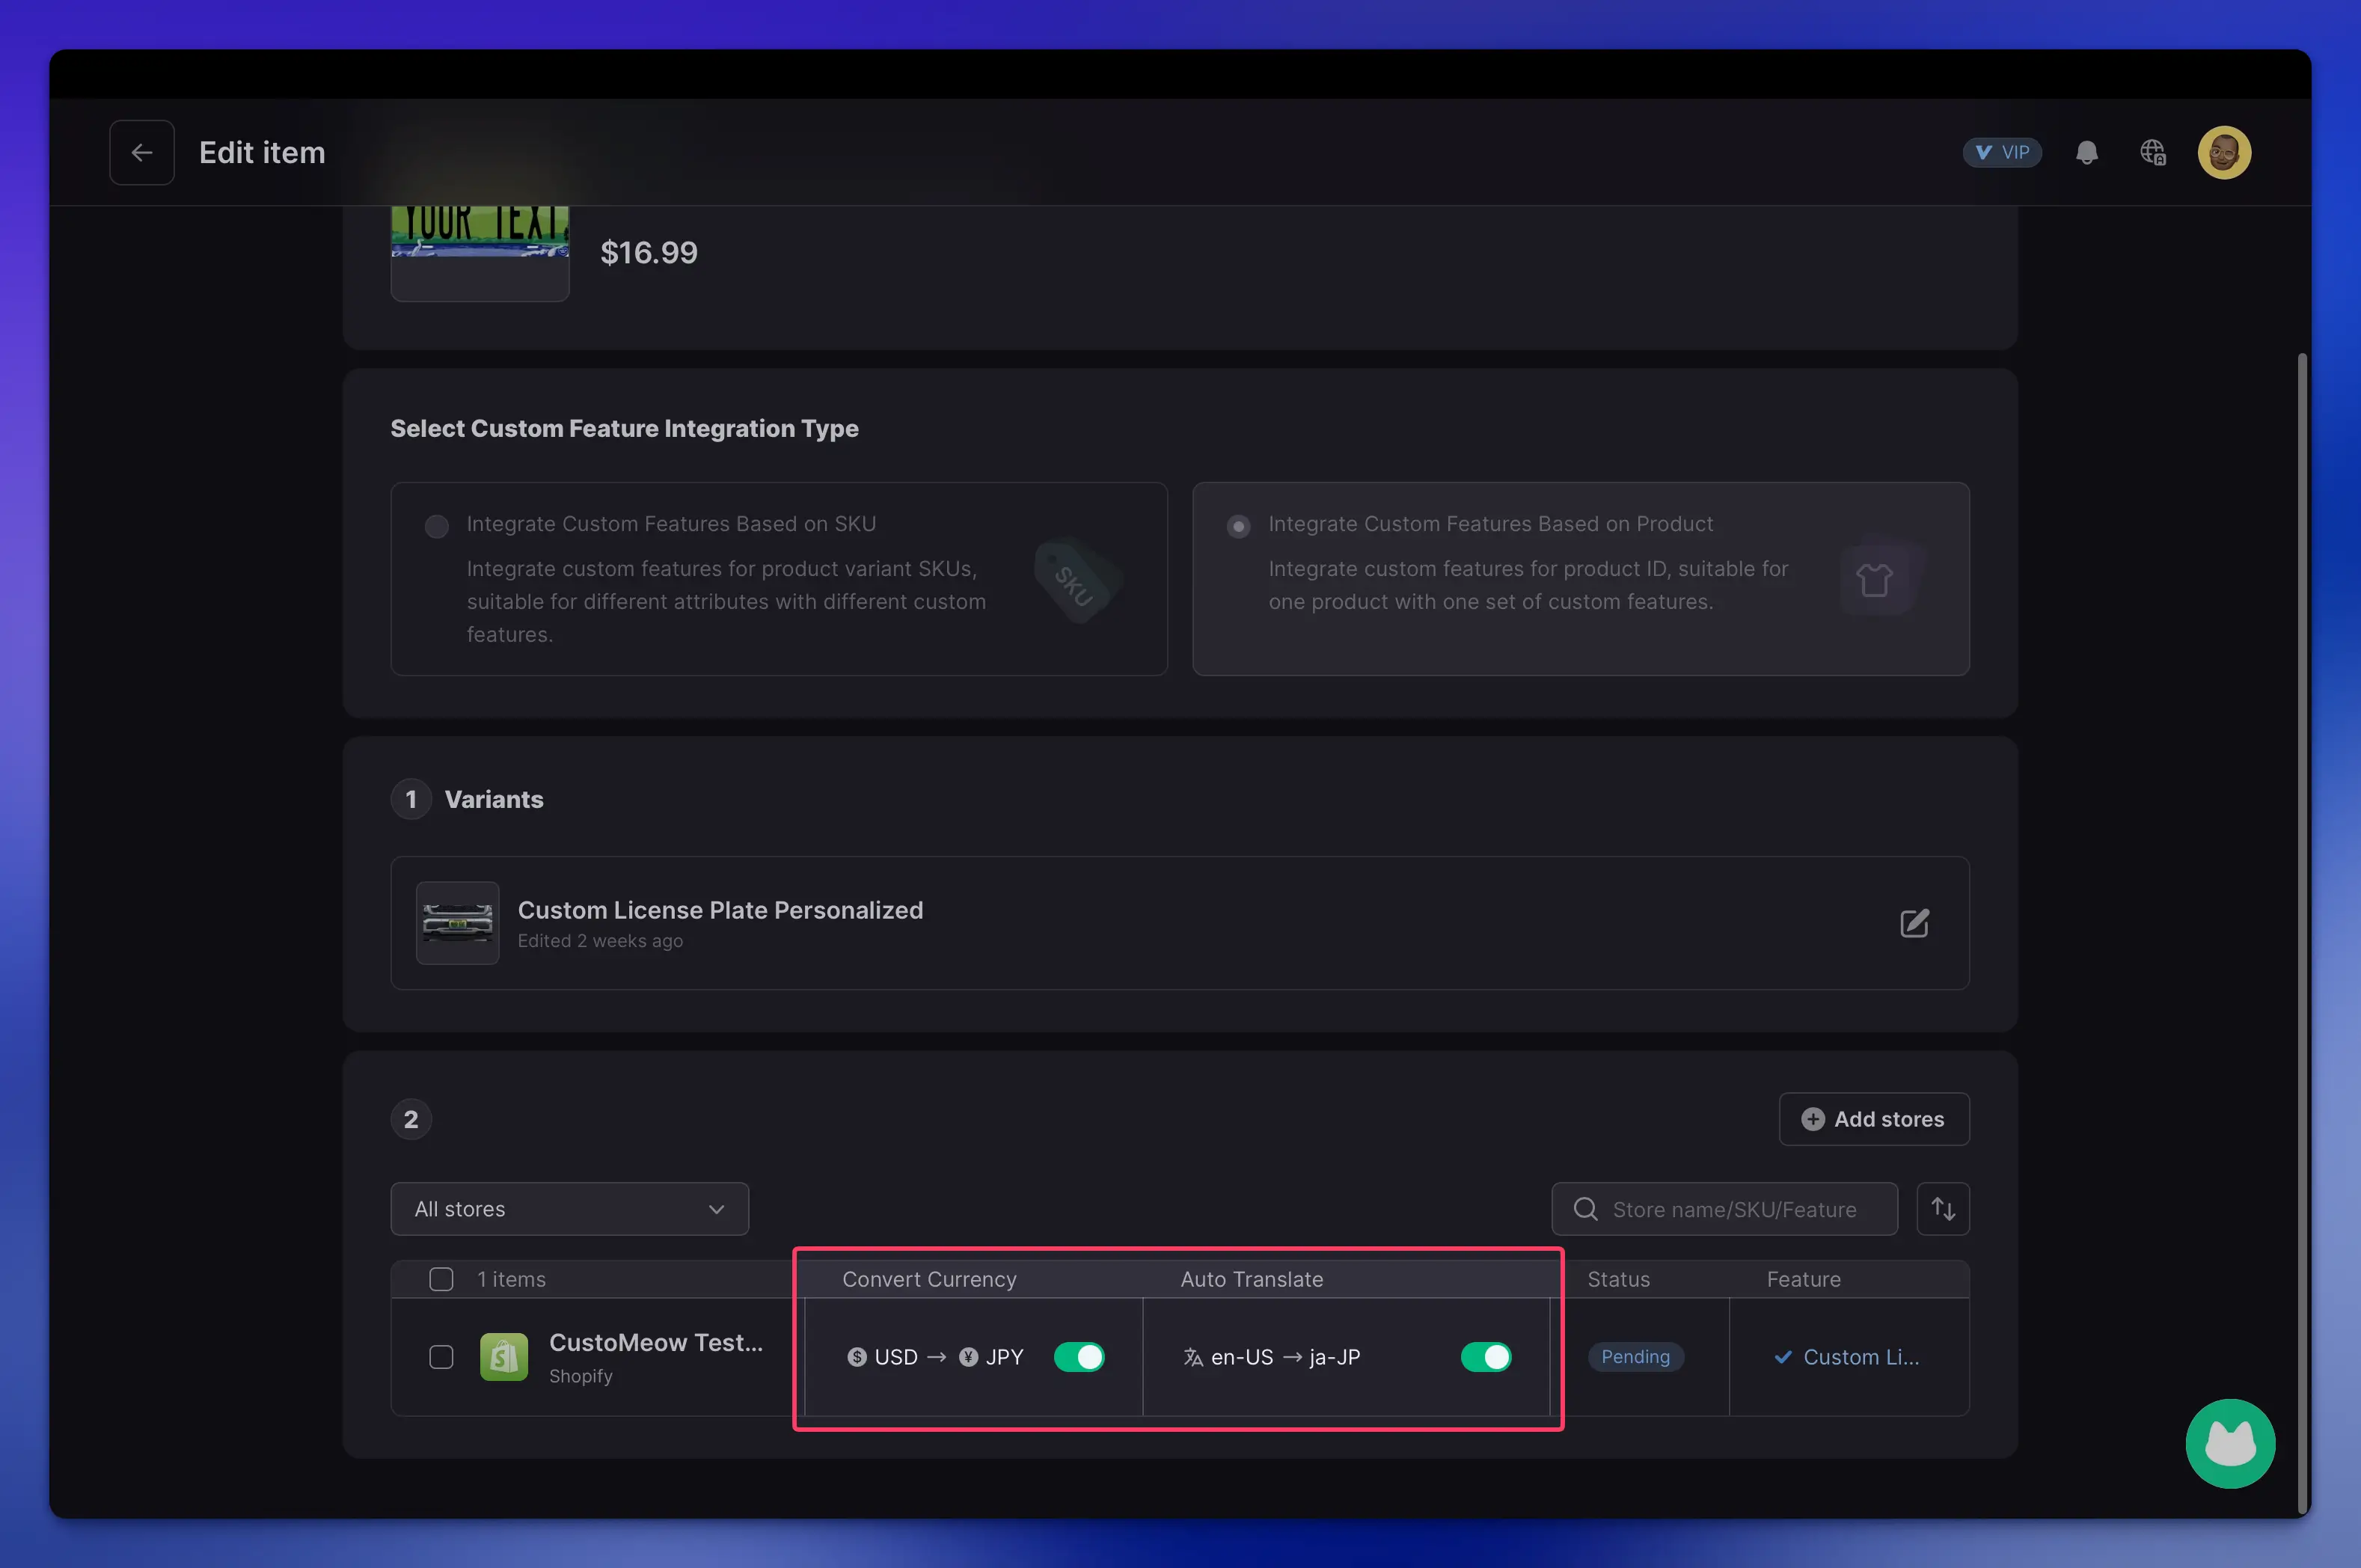Edit the Custom License Plate variant
The image size is (2361, 1568).
(1914, 922)
